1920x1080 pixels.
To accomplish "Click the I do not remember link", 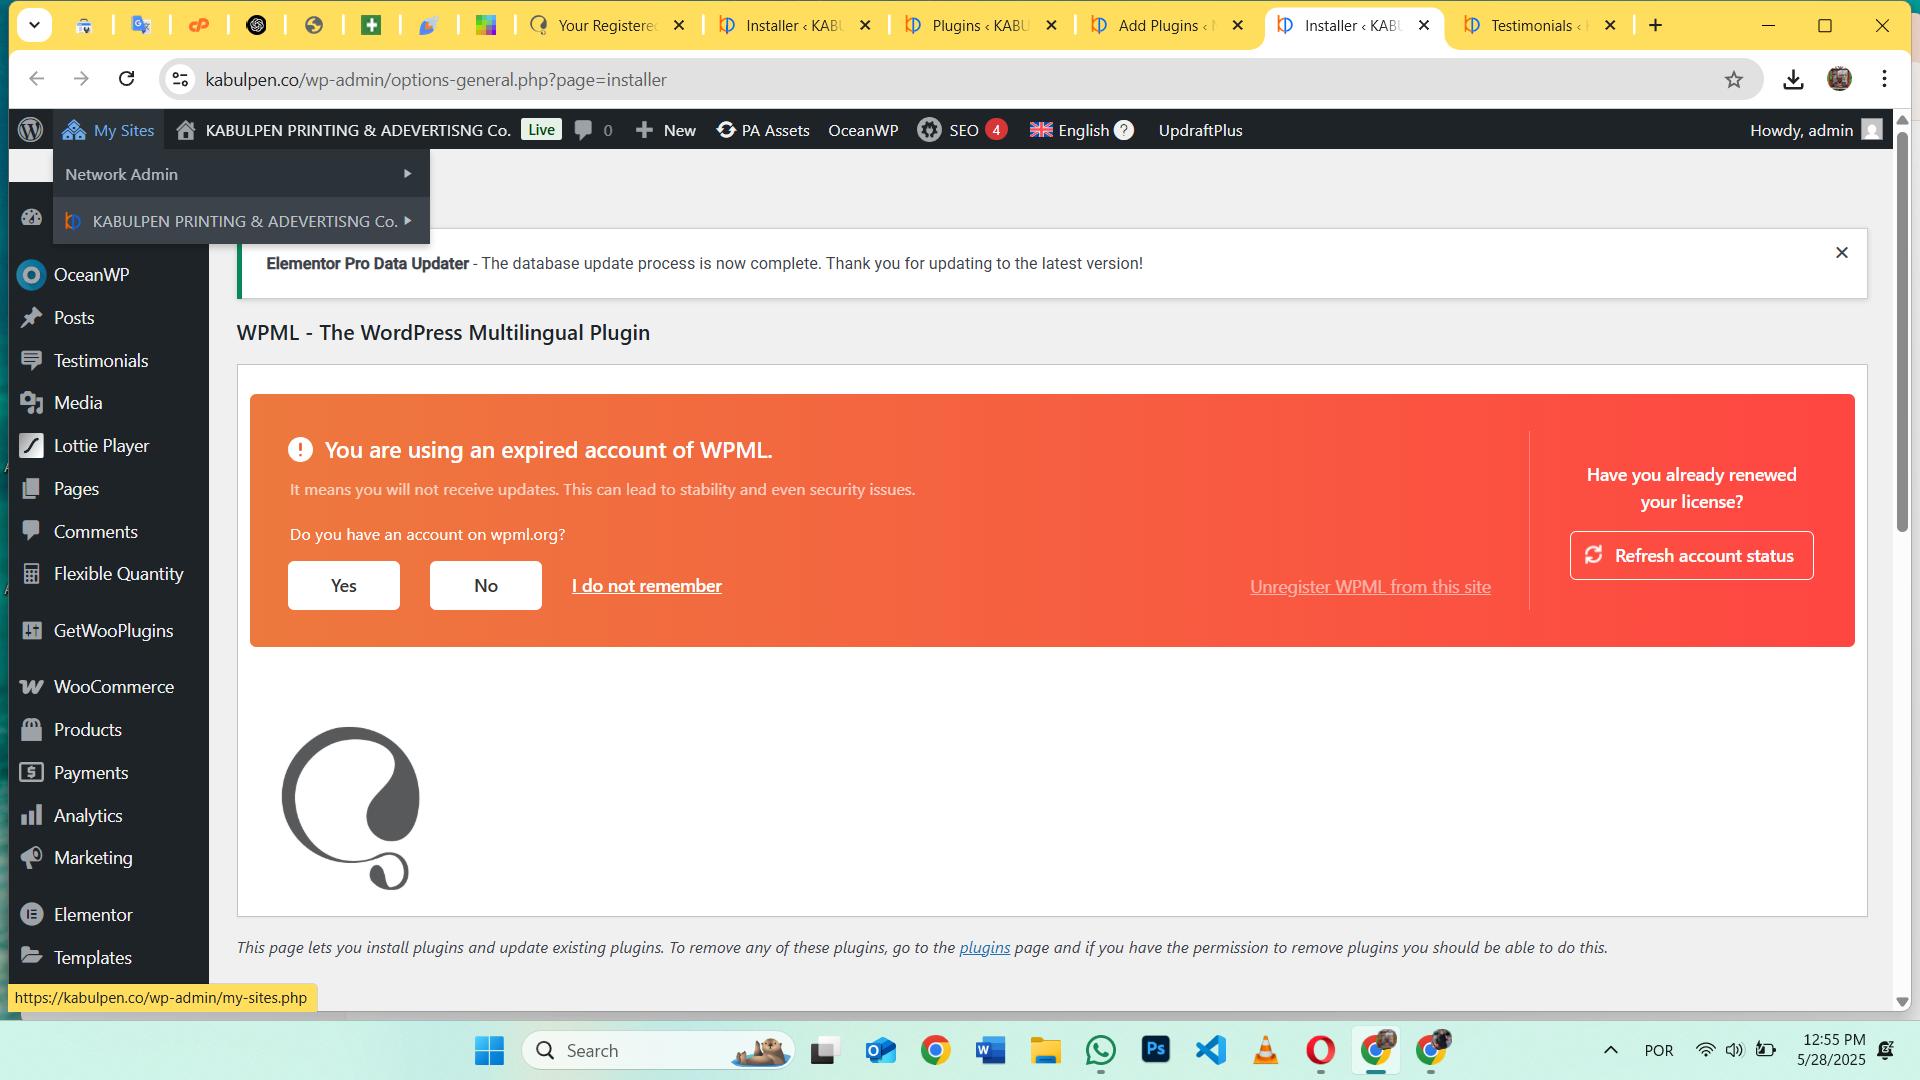I will (646, 585).
